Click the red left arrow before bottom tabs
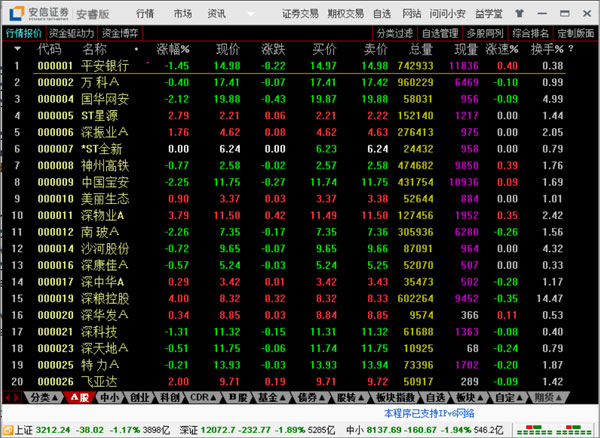The height and width of the screenshot is (438, 600). coord(7,397)
